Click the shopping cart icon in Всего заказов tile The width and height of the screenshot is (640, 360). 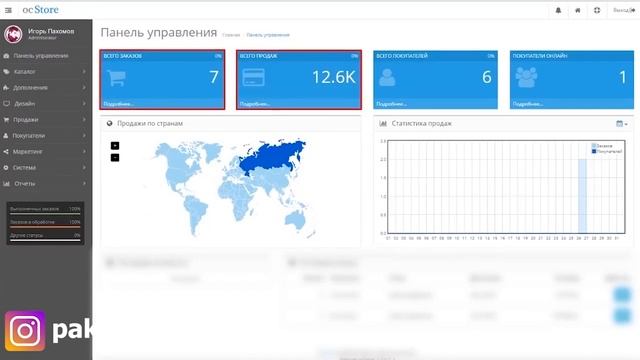[116, 78]
